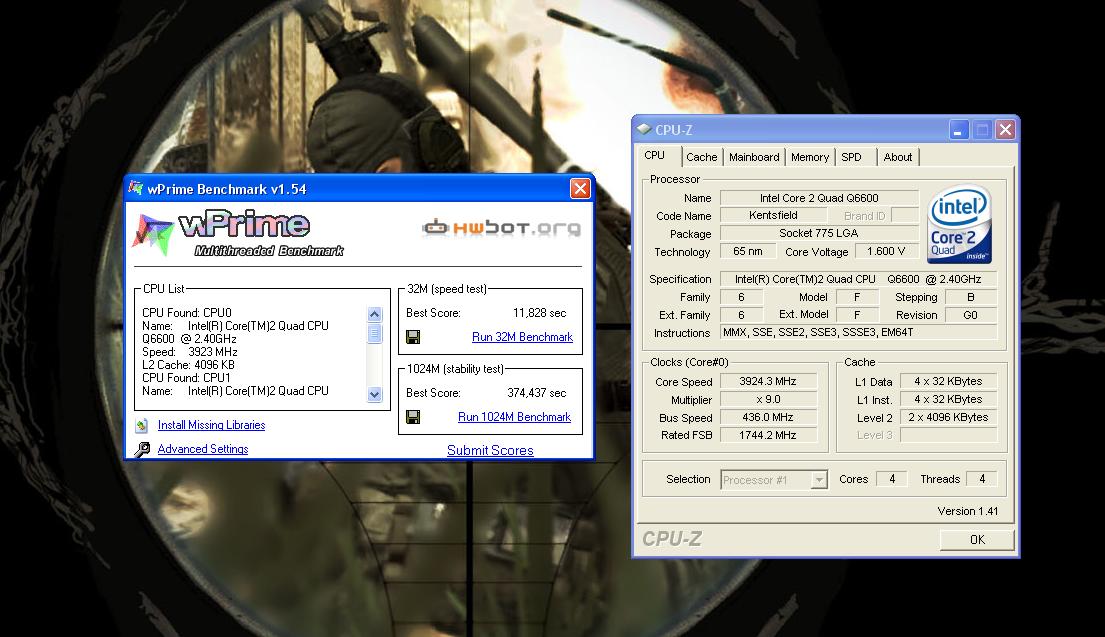This screenshot has width=1105, height=637.
Task: Click the L2 Cache: 4096 KB line
Action: pyautogui.click(x=188, y=365)
